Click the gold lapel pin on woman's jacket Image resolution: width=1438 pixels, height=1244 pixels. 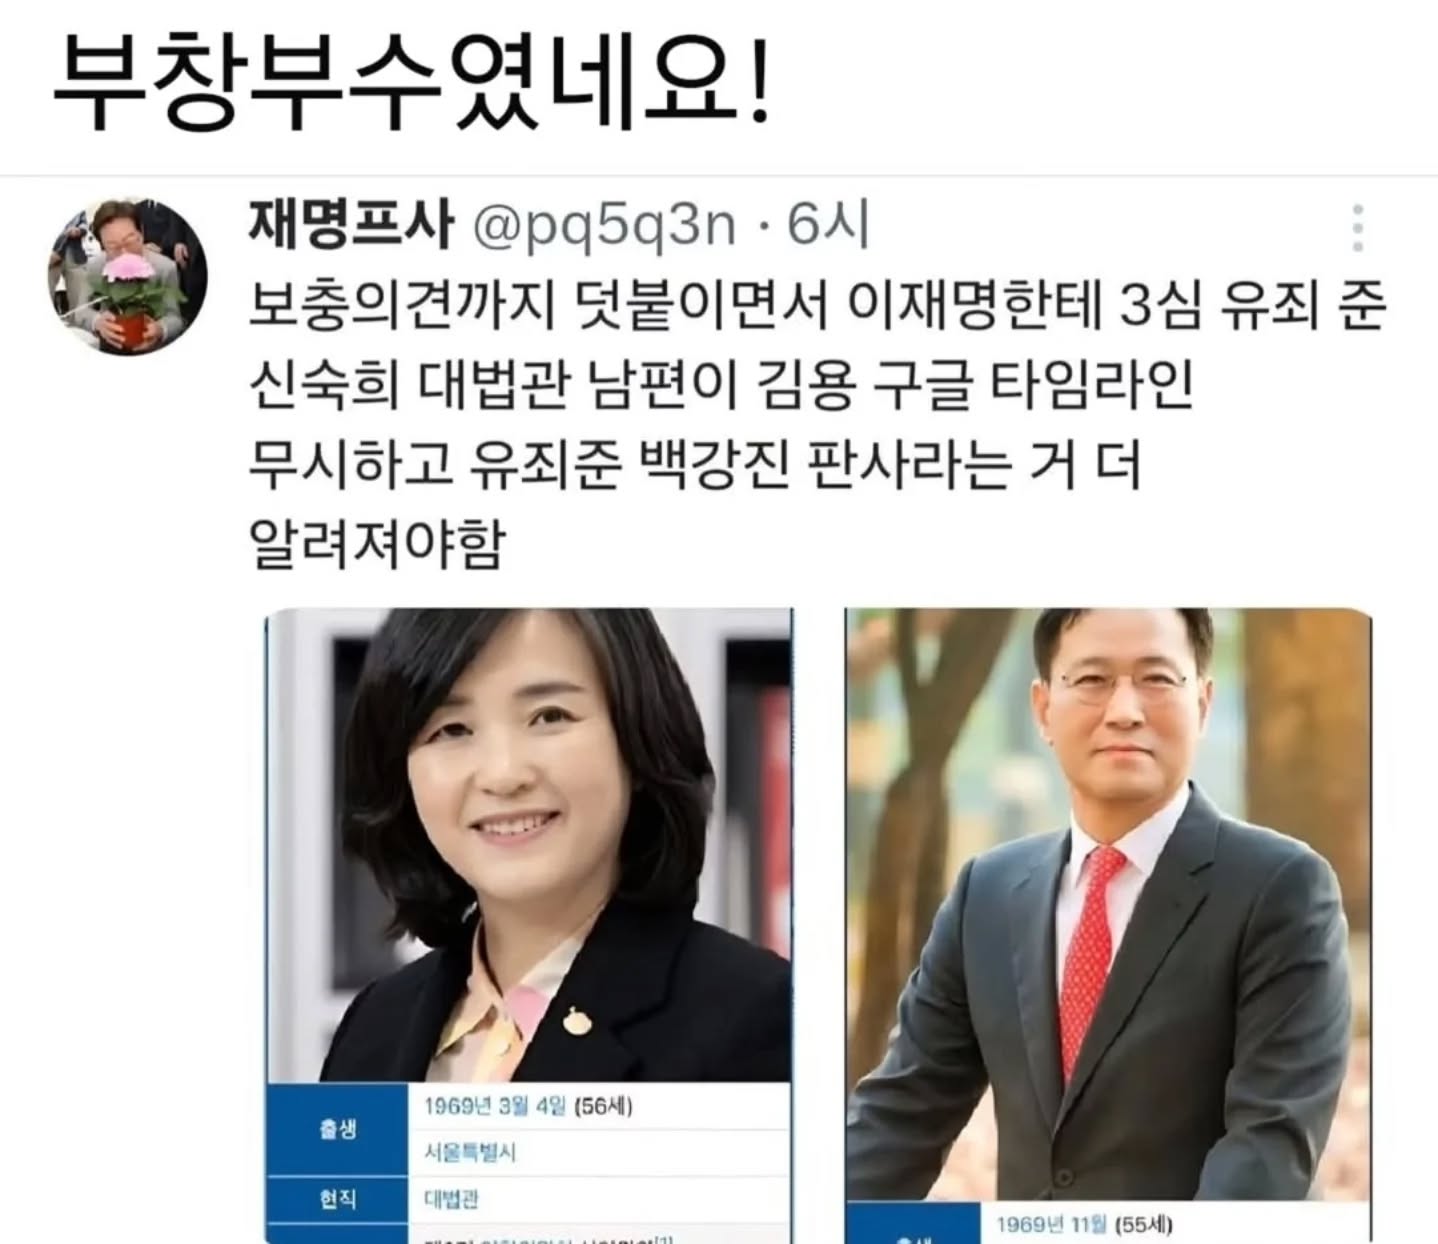(x=574, y=1020)
